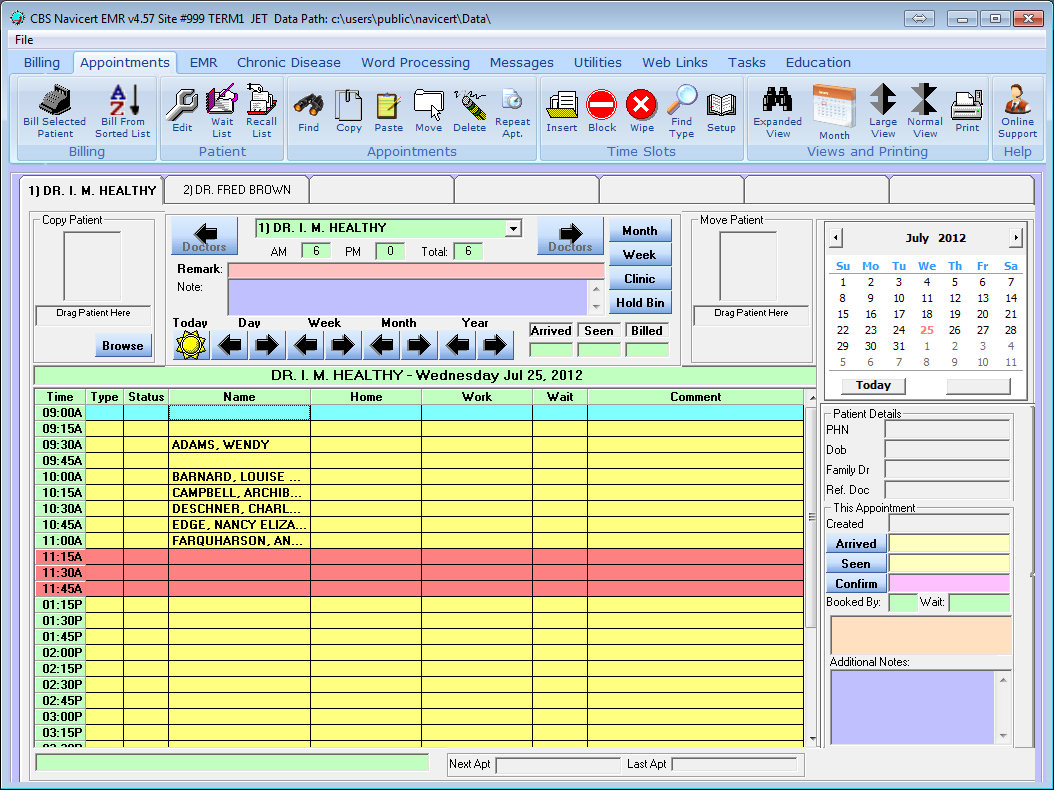Image resolution: width=1054 pixels, height=790 pixels.
Task: Click the Hold Bin button
Action: [x=639, y=303]
